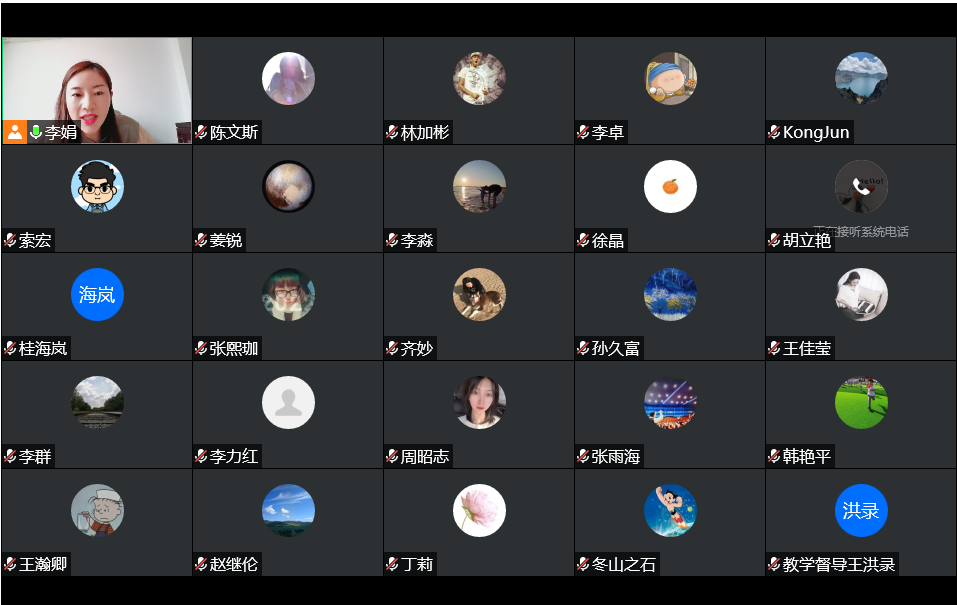Click the name label 韩艳平
This screenshot has height=605, width=957.
[x=807, y=456]
